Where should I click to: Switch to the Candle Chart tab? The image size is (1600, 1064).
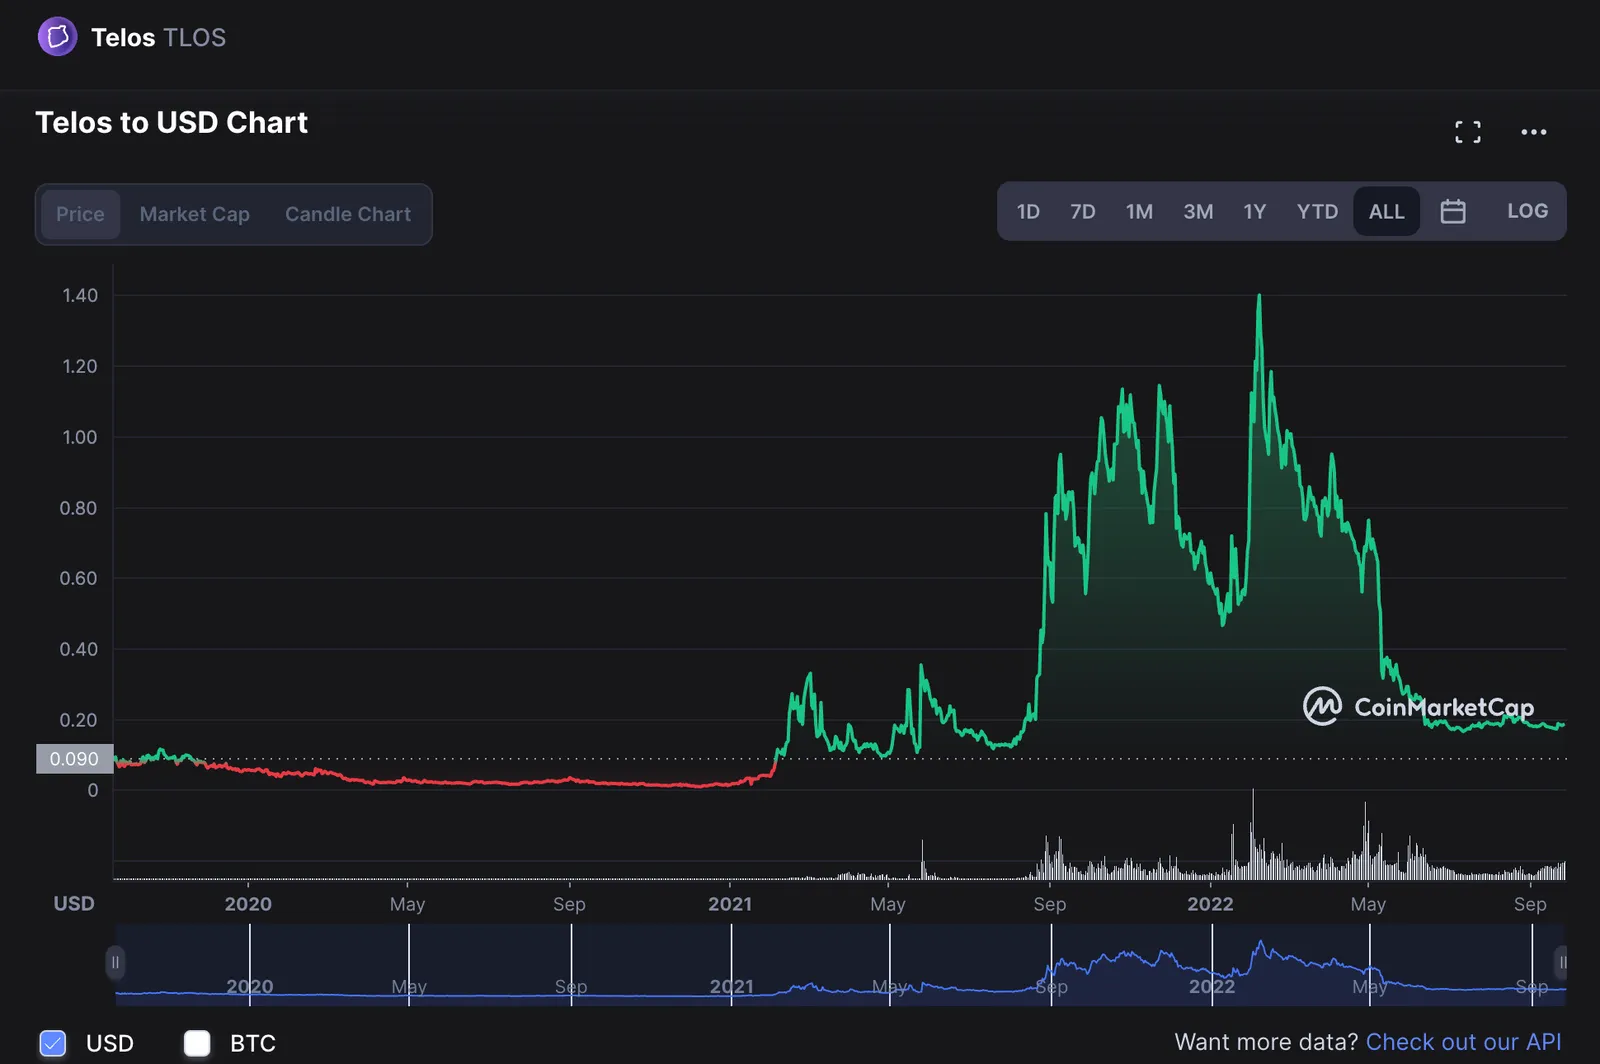(348, 214)
